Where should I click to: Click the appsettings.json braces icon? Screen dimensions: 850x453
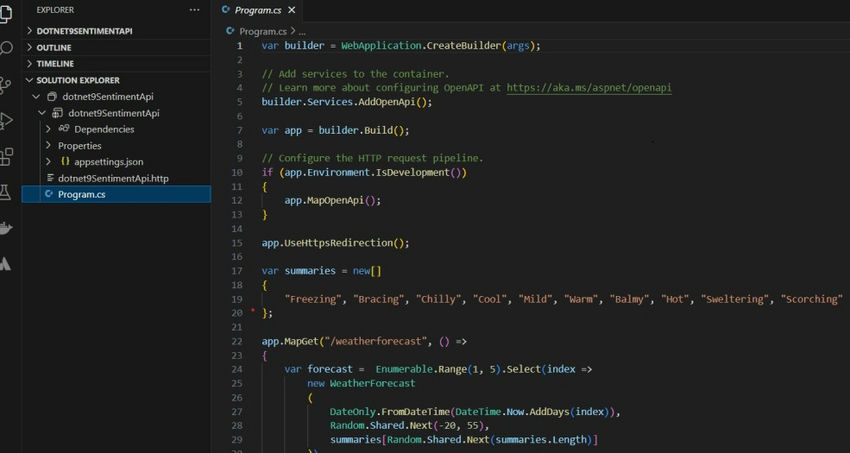click(x=65, y=161)
